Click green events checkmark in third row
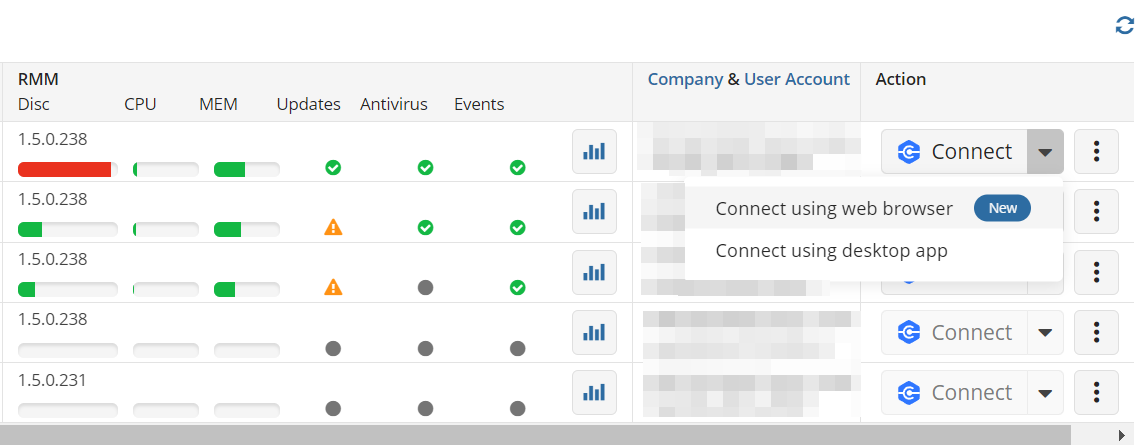Screen dimensions: 1148x445 [x=517, y=288]
